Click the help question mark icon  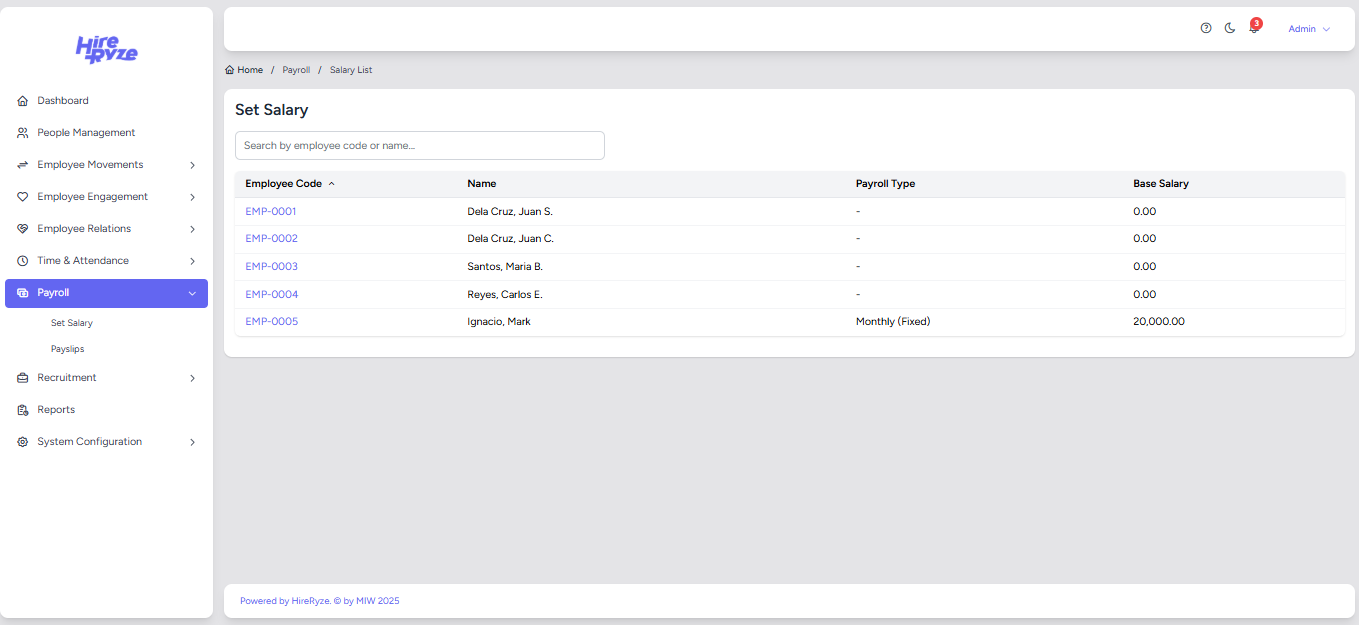coord(1206,28)
